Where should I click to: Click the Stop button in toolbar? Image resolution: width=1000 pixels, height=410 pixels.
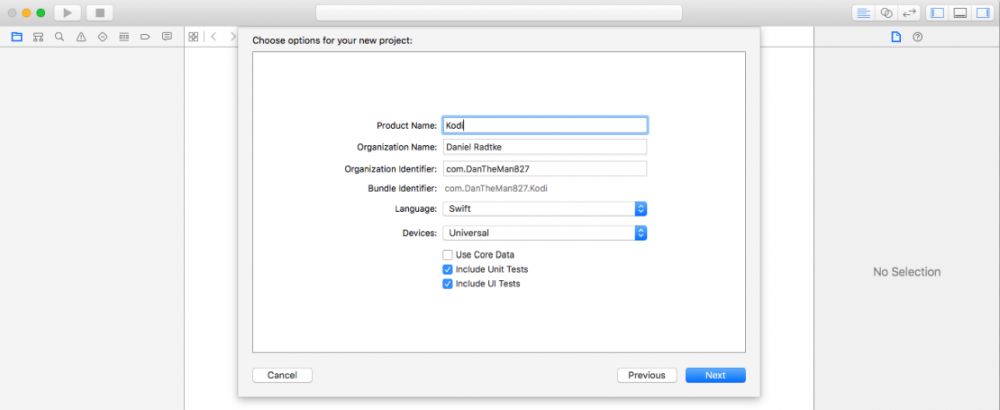tap(99, 13)
